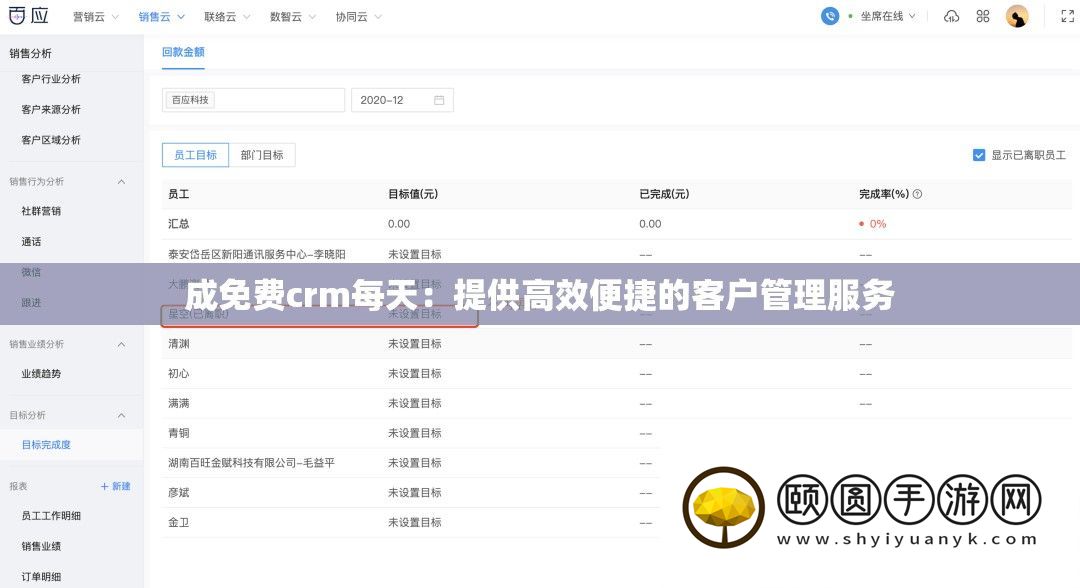Select the 回款金额 tab
1080x588 pixels.
(183, 52)
